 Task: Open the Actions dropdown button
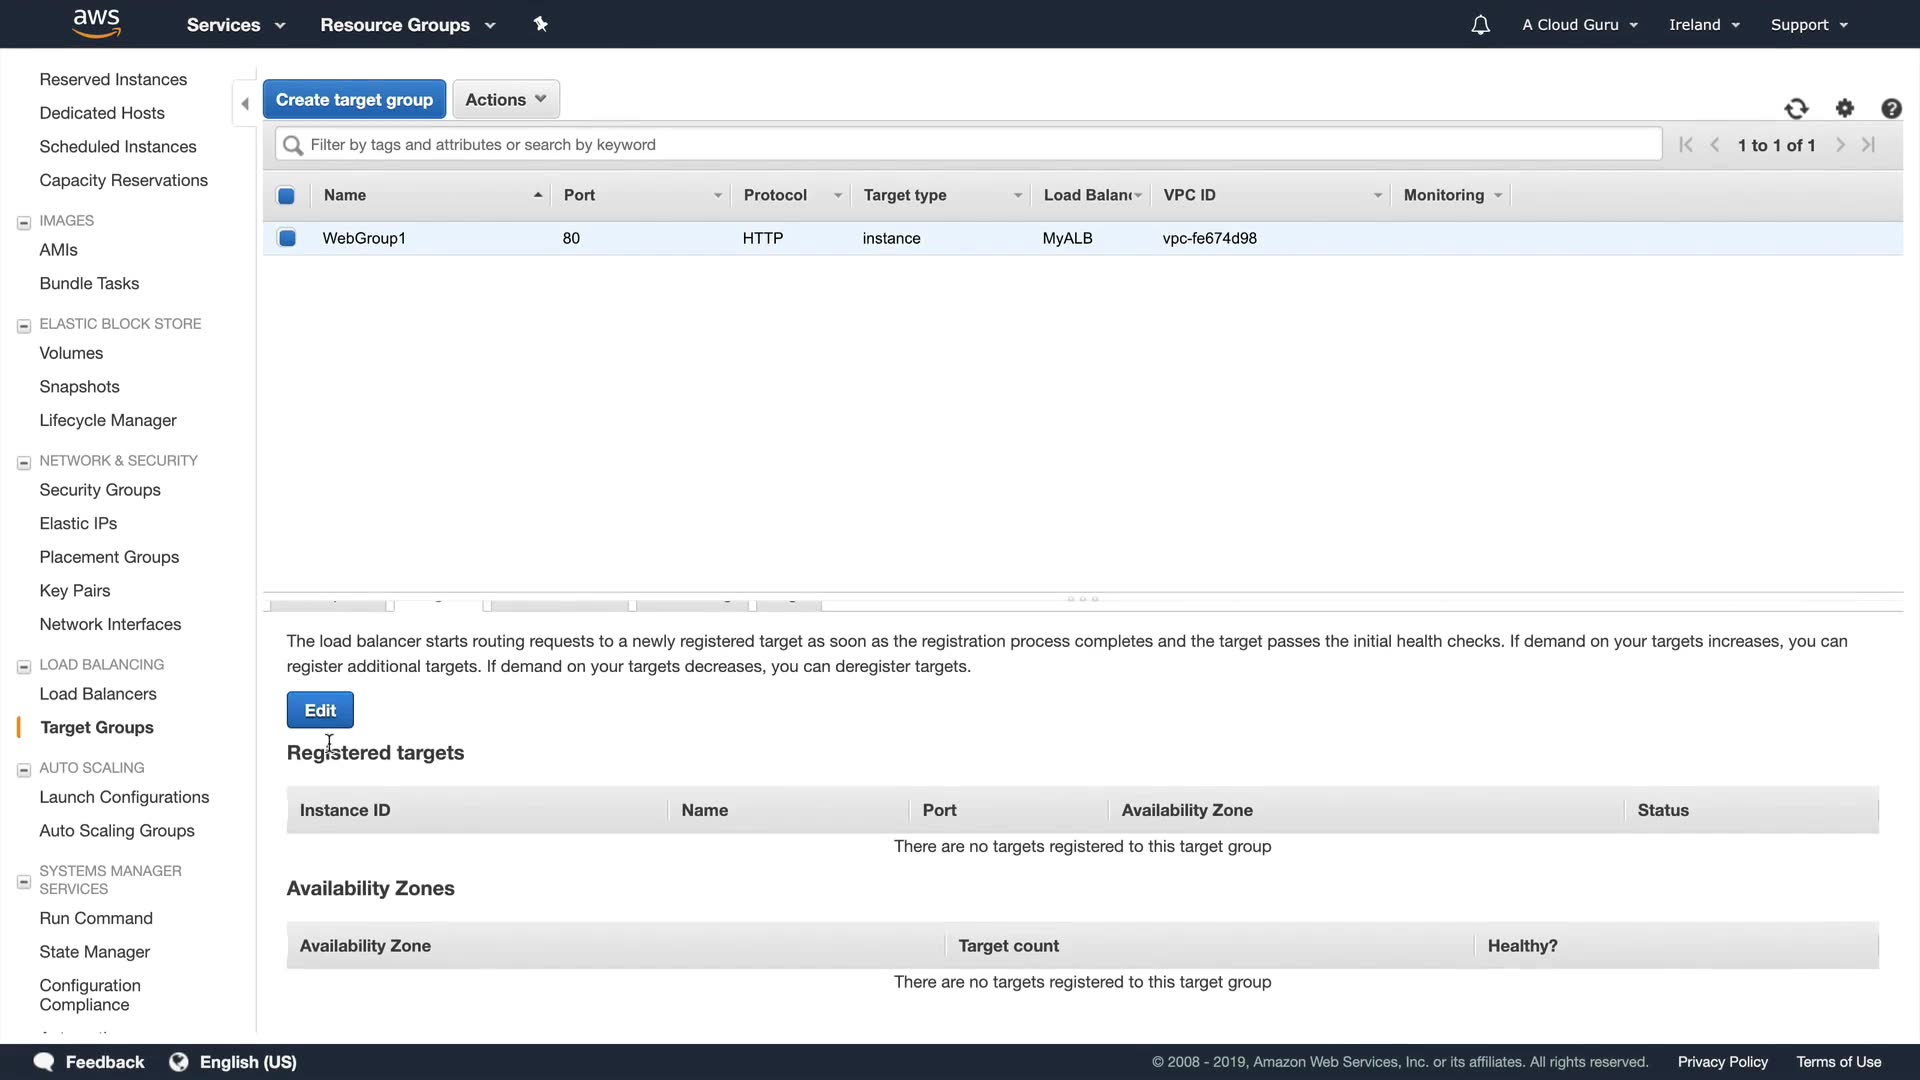tap(505, 100)
